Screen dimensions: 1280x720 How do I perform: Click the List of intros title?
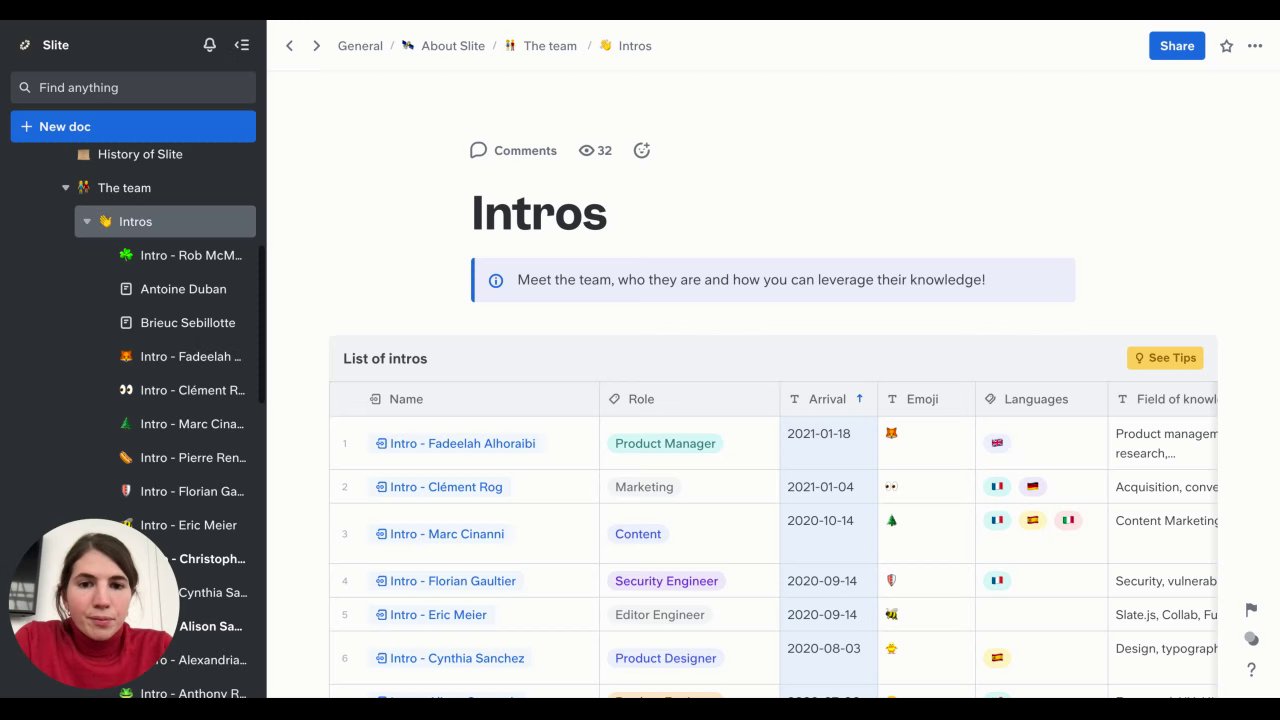click(x=385, y=359)
